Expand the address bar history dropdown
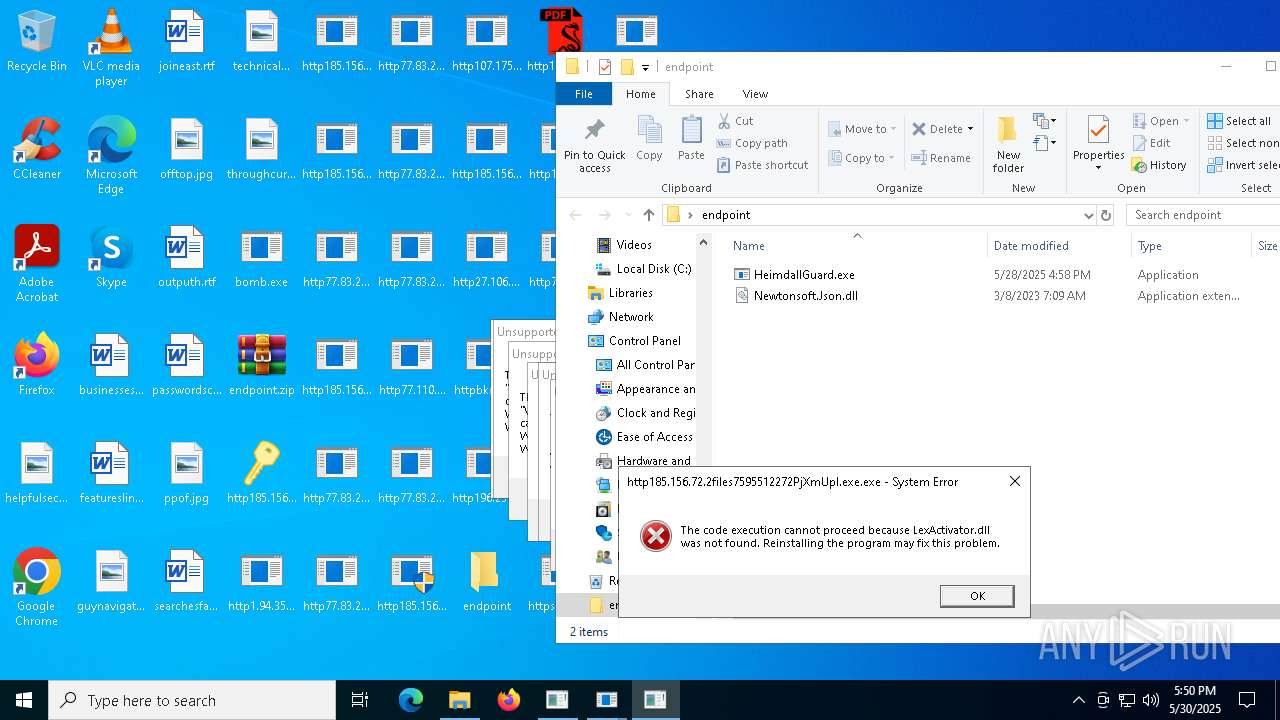Viewport: 1280px width, 720px height. coord(1088,215)
